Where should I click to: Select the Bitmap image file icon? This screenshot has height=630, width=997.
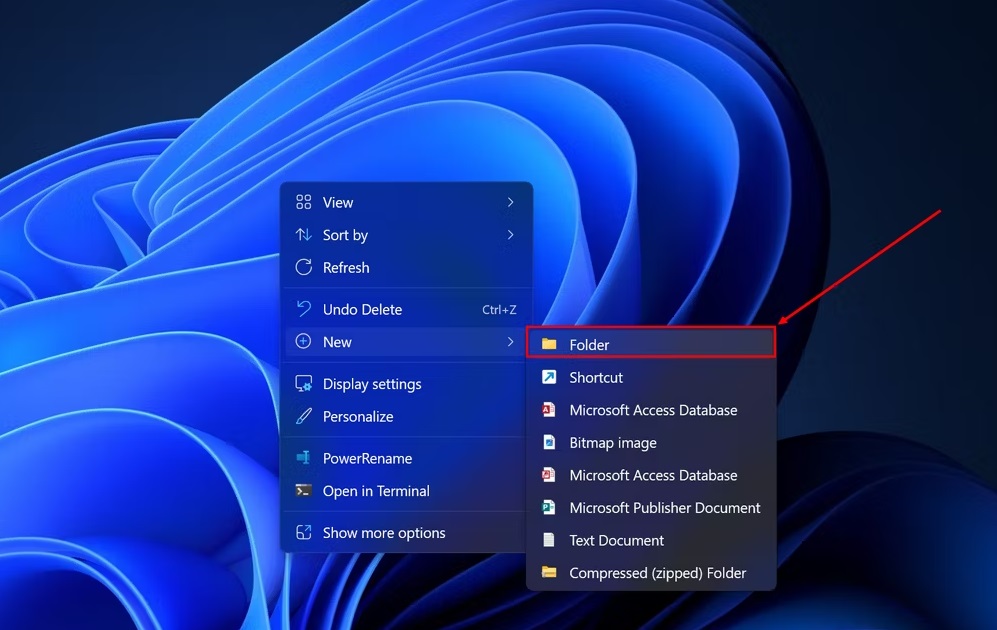tap(549, 442)
